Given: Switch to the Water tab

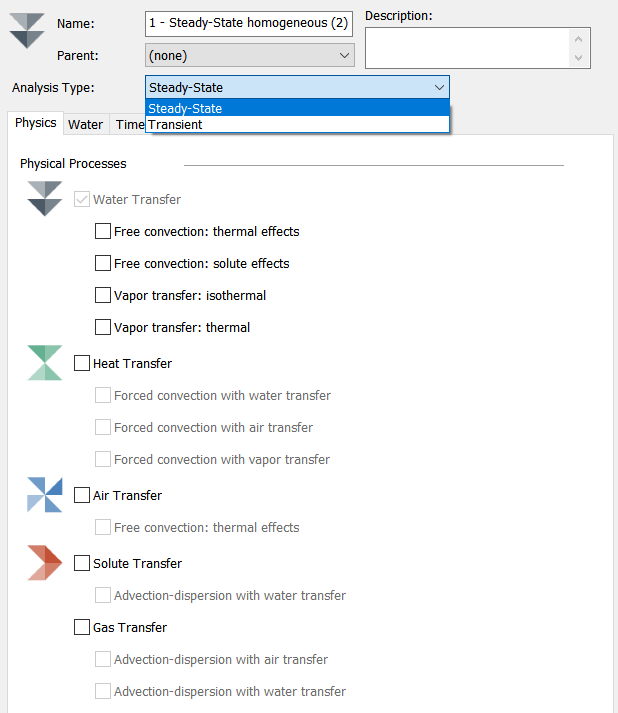Looking at the screenshot, I should pyautogui.click(x=86, y=125).
